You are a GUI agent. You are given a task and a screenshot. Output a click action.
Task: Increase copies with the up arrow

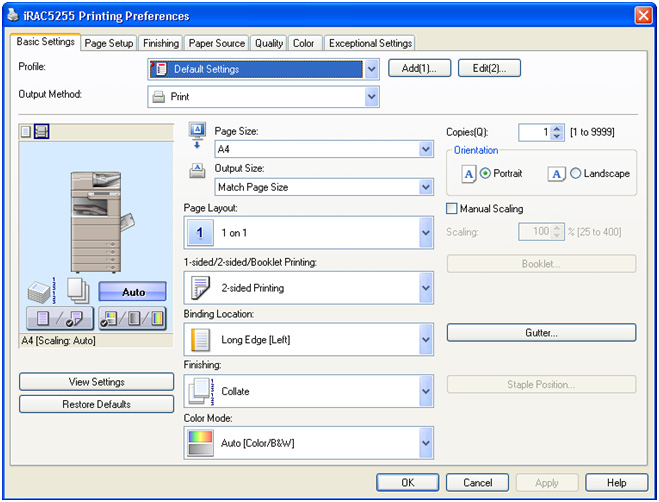pyautogui.click(x=557, y=128)
